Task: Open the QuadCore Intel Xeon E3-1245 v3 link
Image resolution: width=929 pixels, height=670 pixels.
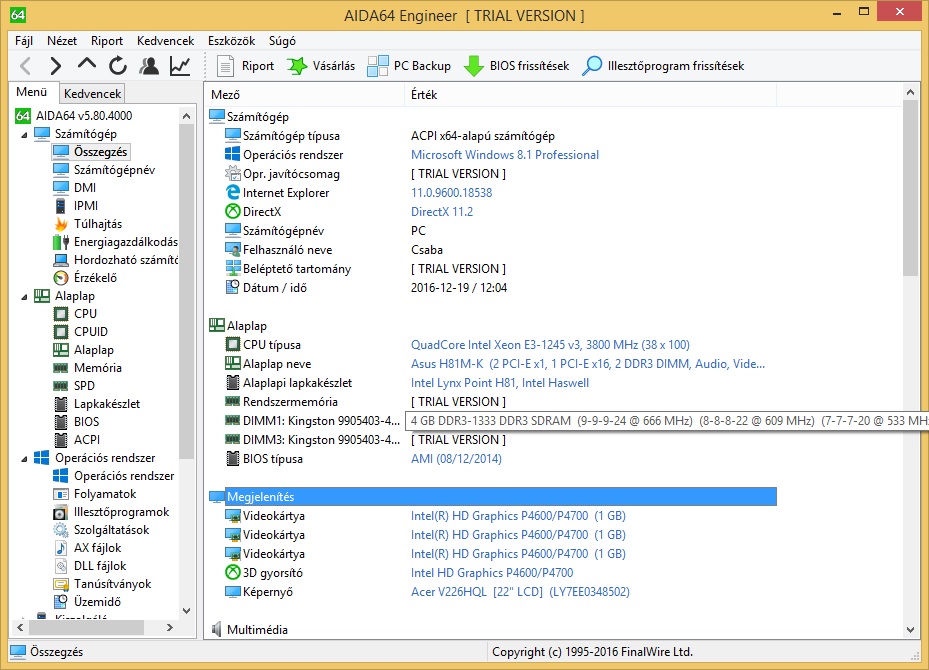Action: pos(550,345)
